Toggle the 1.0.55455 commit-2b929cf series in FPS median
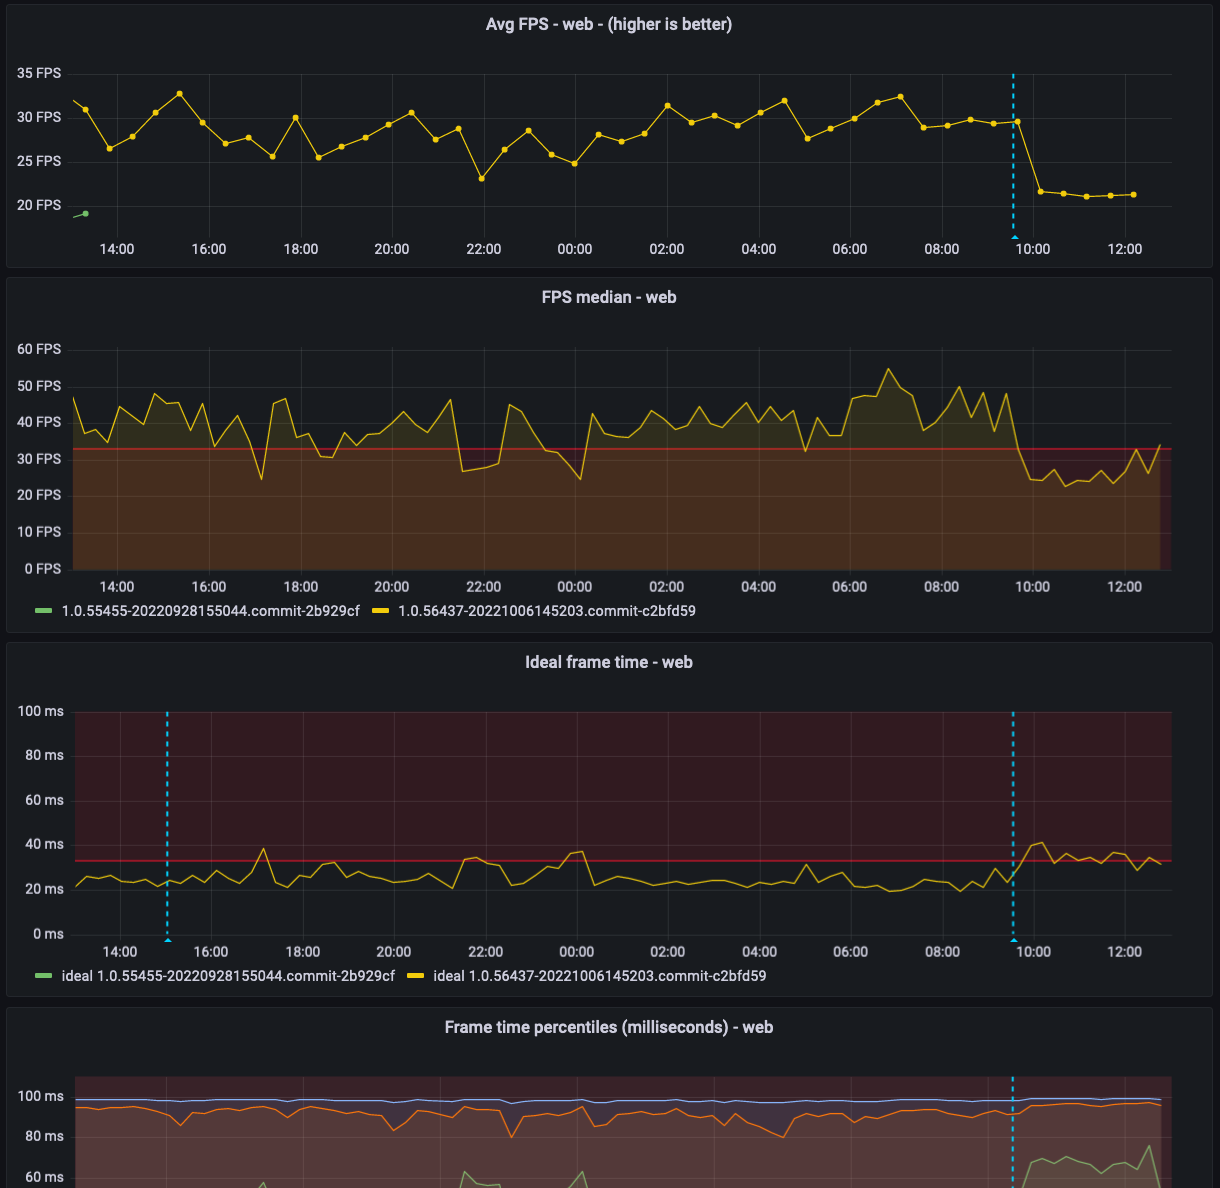The width and height of the screenshot is (1220, 1188). [210, 611]
